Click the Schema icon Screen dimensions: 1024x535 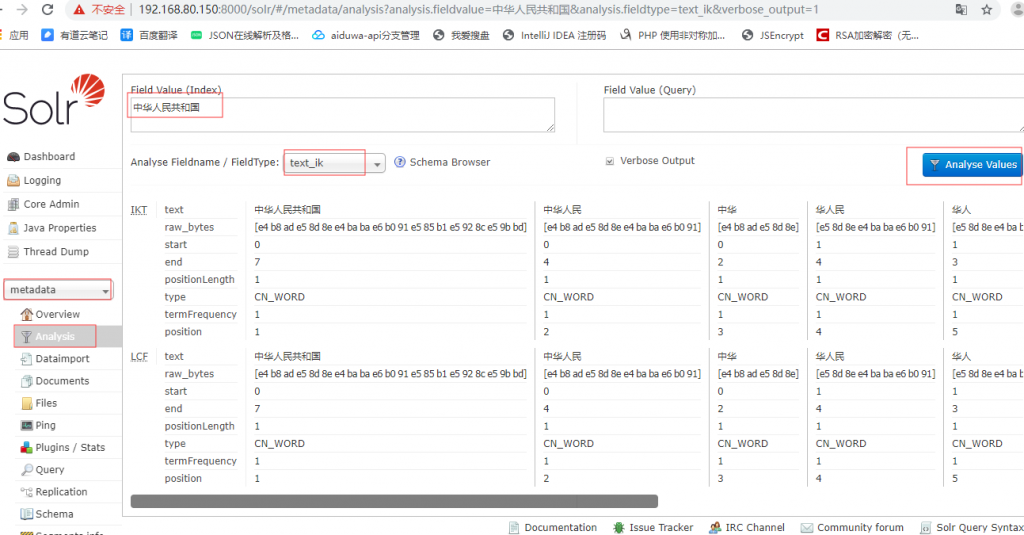tap(26, 515)
